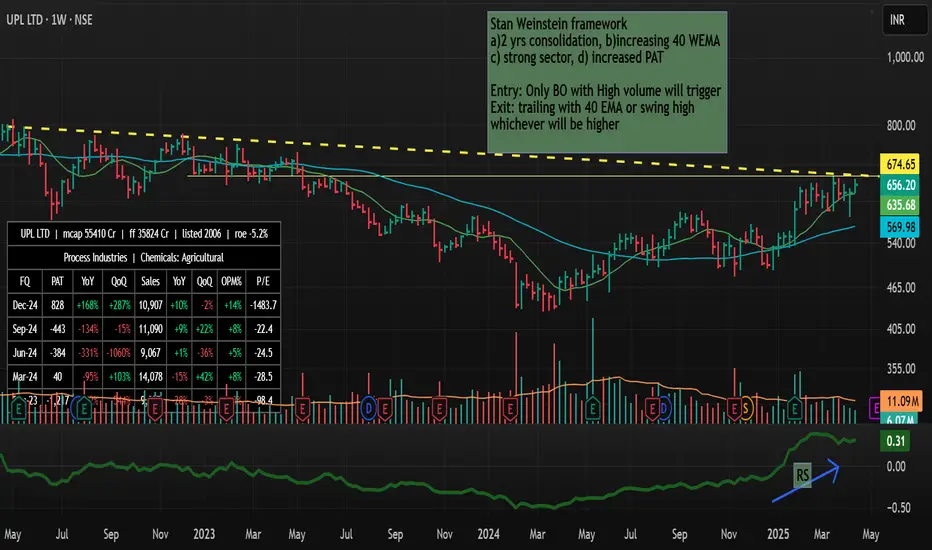Open red E earnings marker near Feb 2024
The width and height of the screenshot is (932, 550).
tap(510, 408)
